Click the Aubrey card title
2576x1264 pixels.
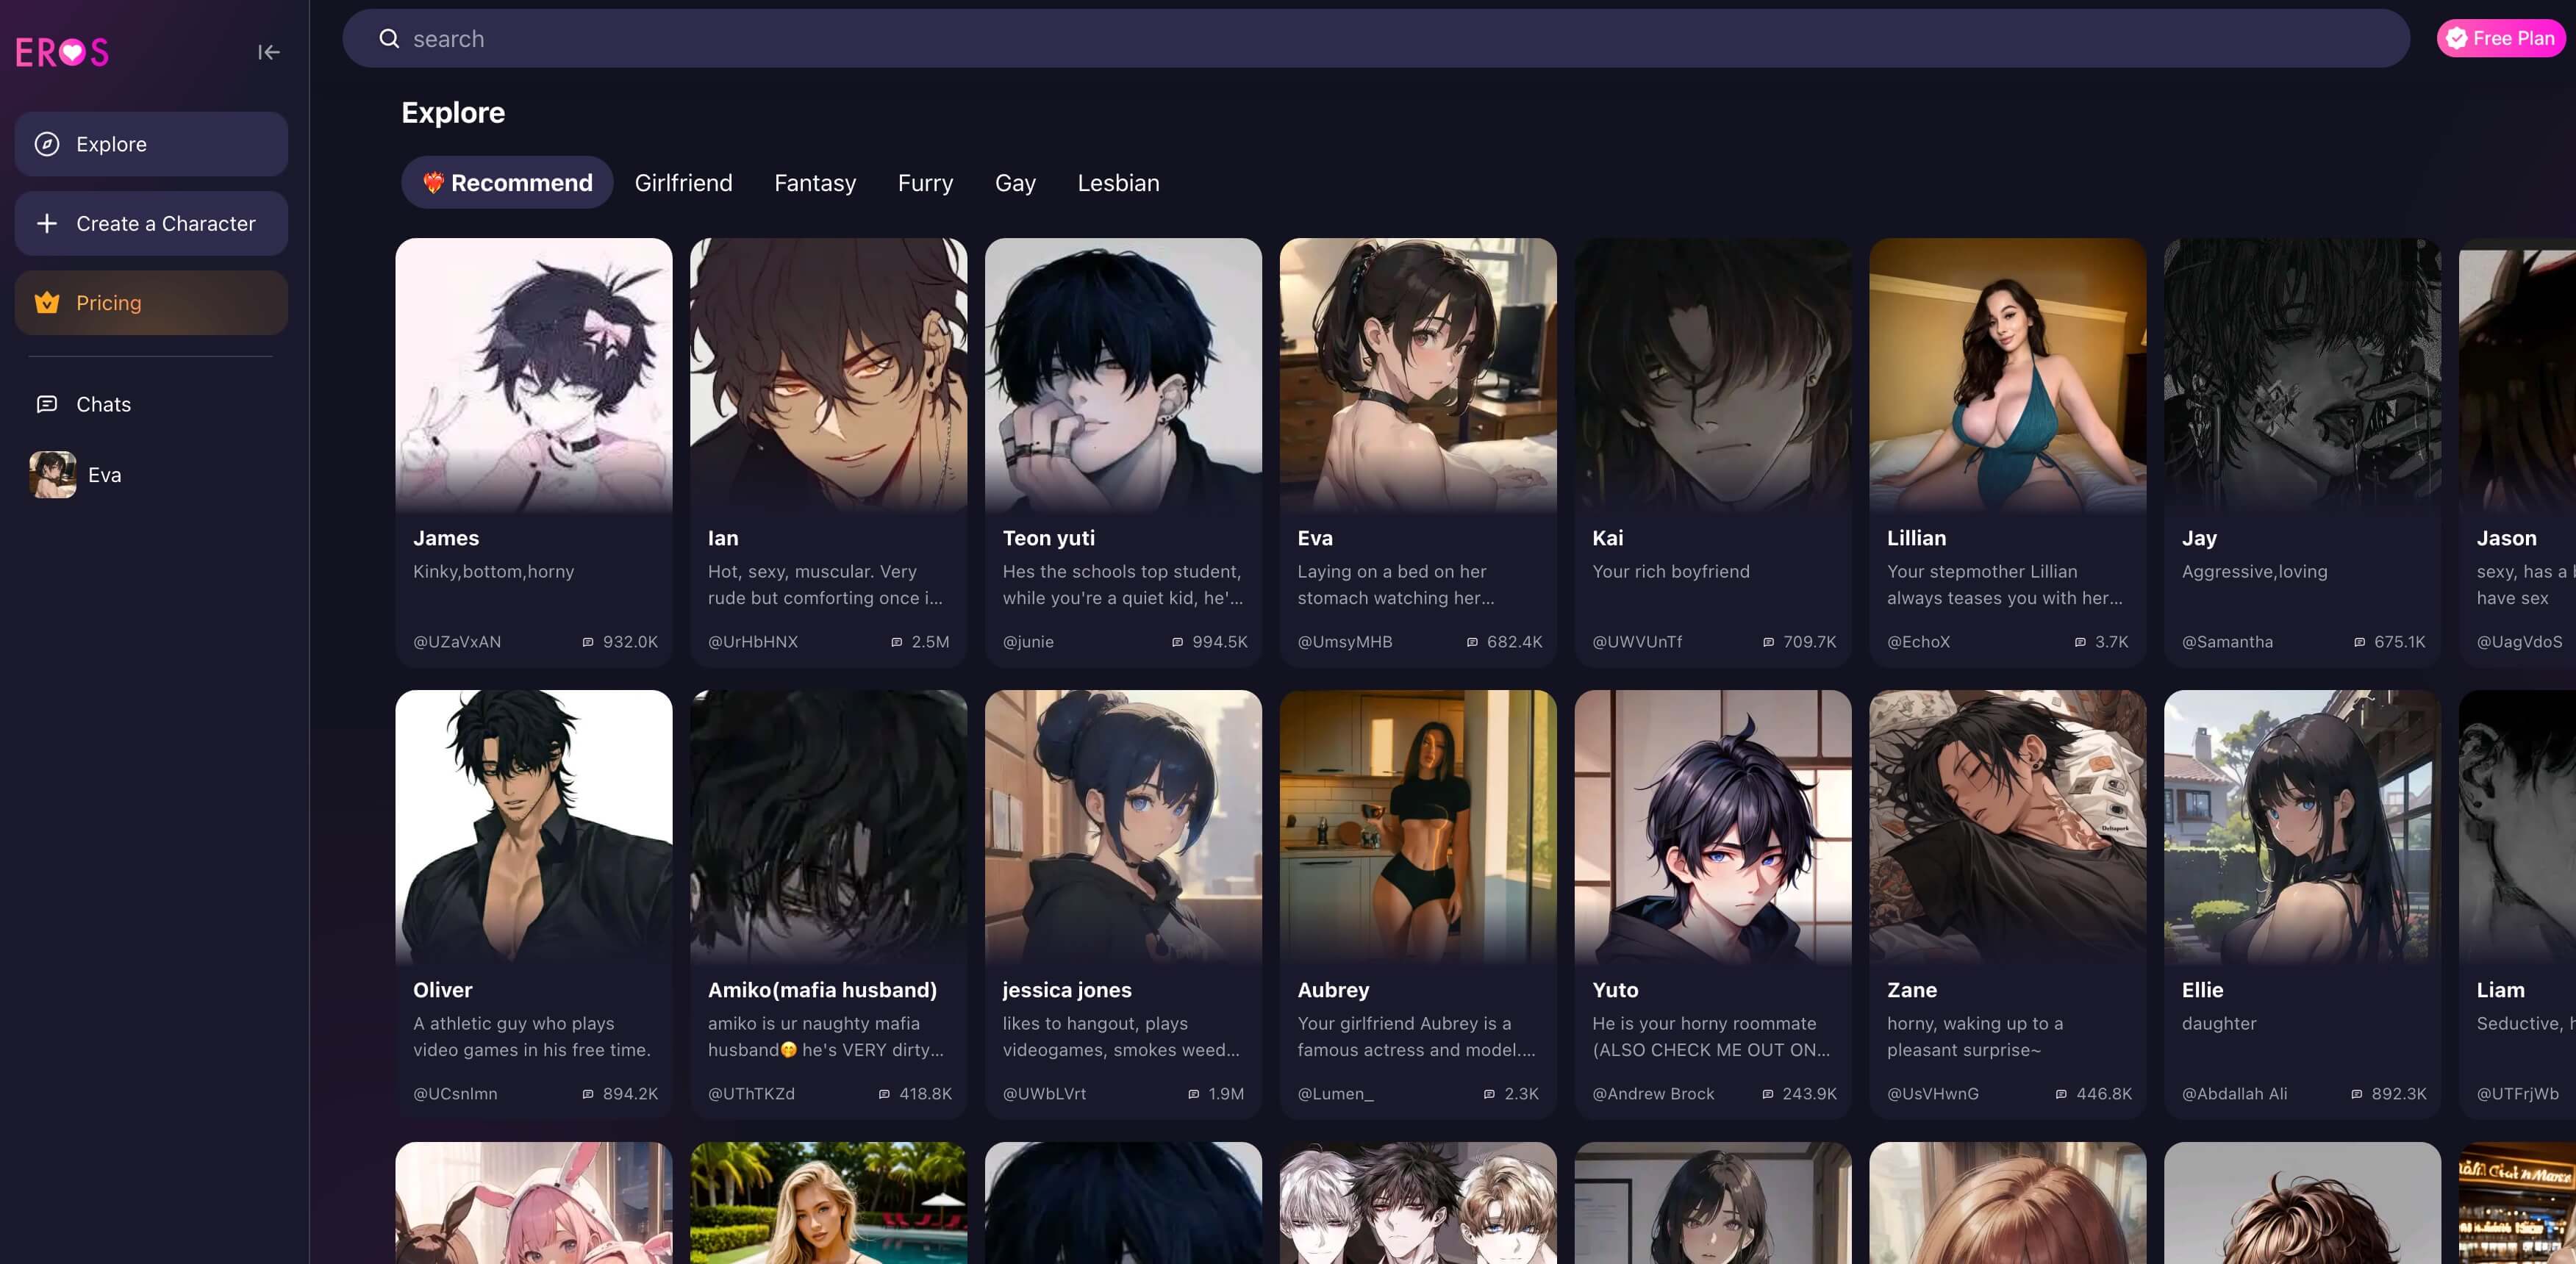coord(1333,990)
